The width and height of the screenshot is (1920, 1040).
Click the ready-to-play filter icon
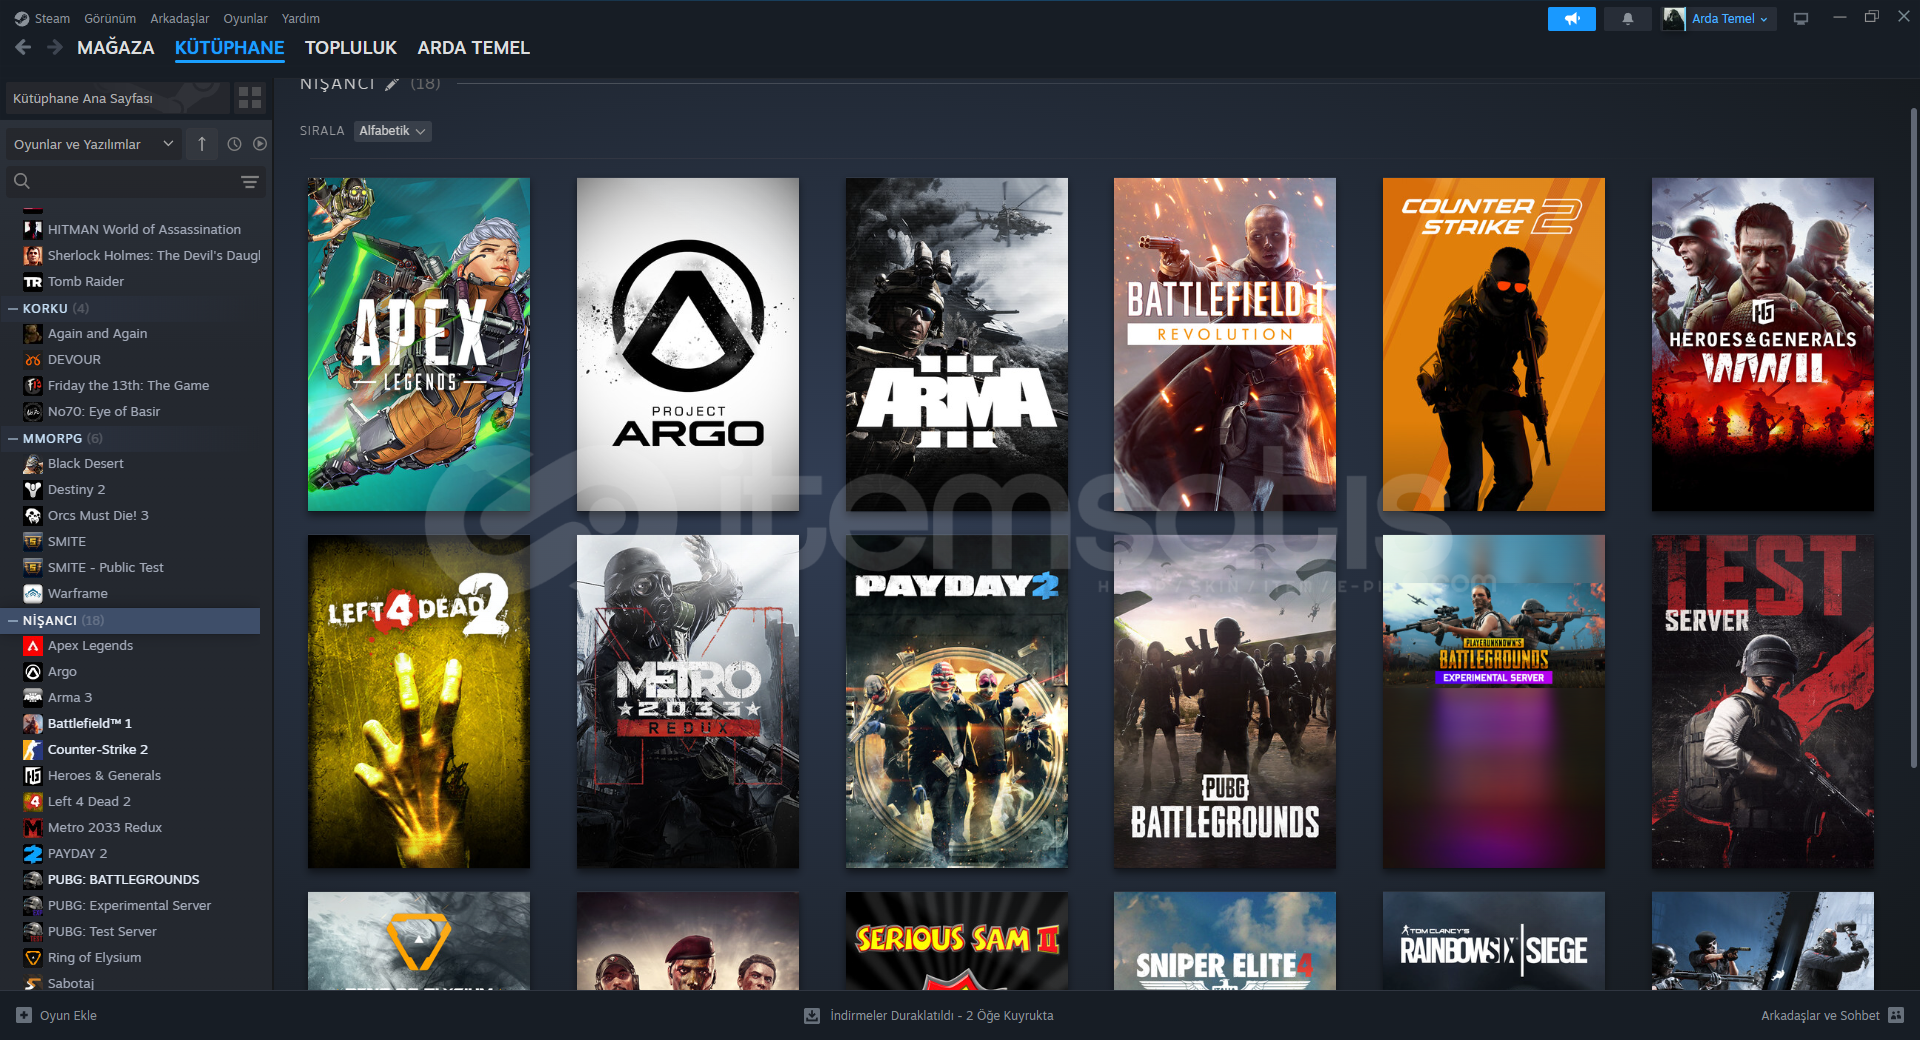coord(260,144)
